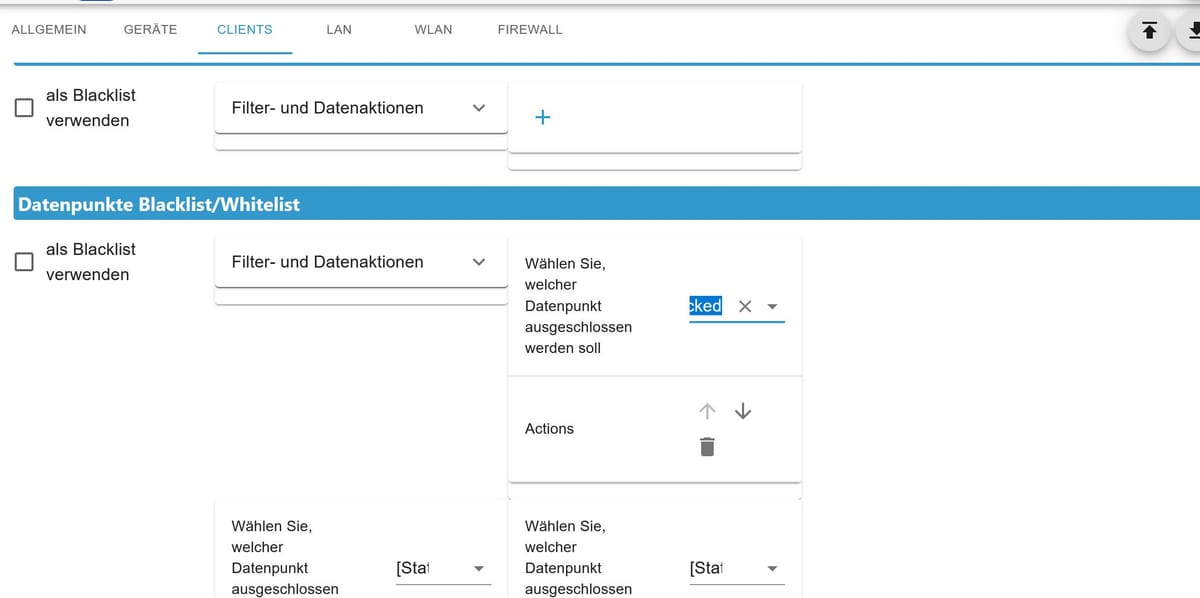Clear the selected datapoint with the X icon

click(x=744, y=306)
